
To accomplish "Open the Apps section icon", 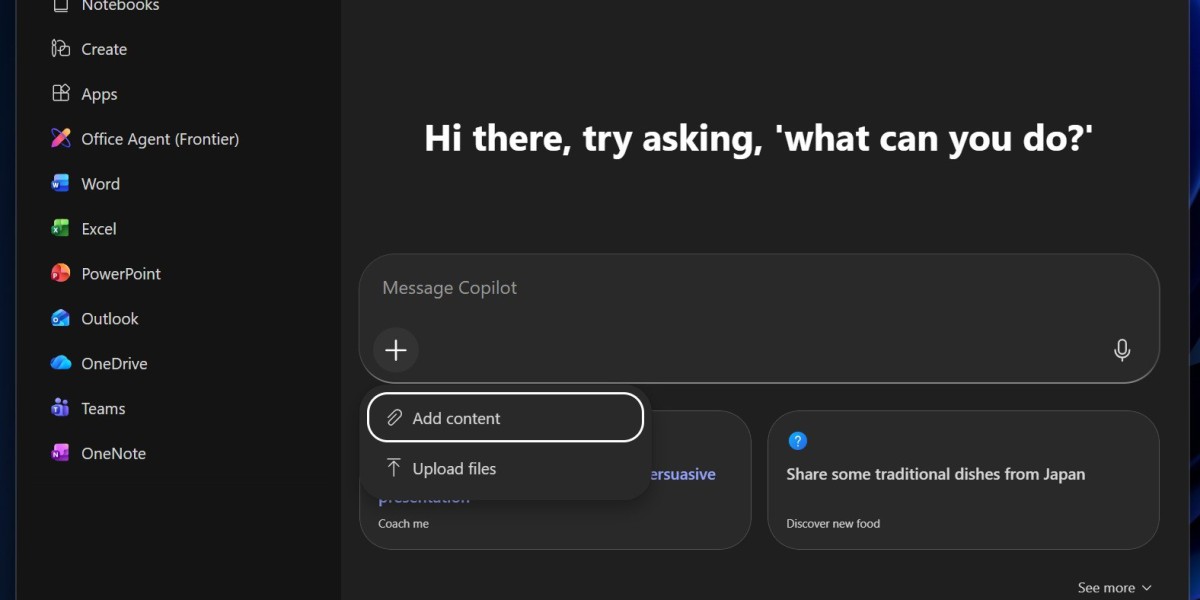I will [61, 94].
